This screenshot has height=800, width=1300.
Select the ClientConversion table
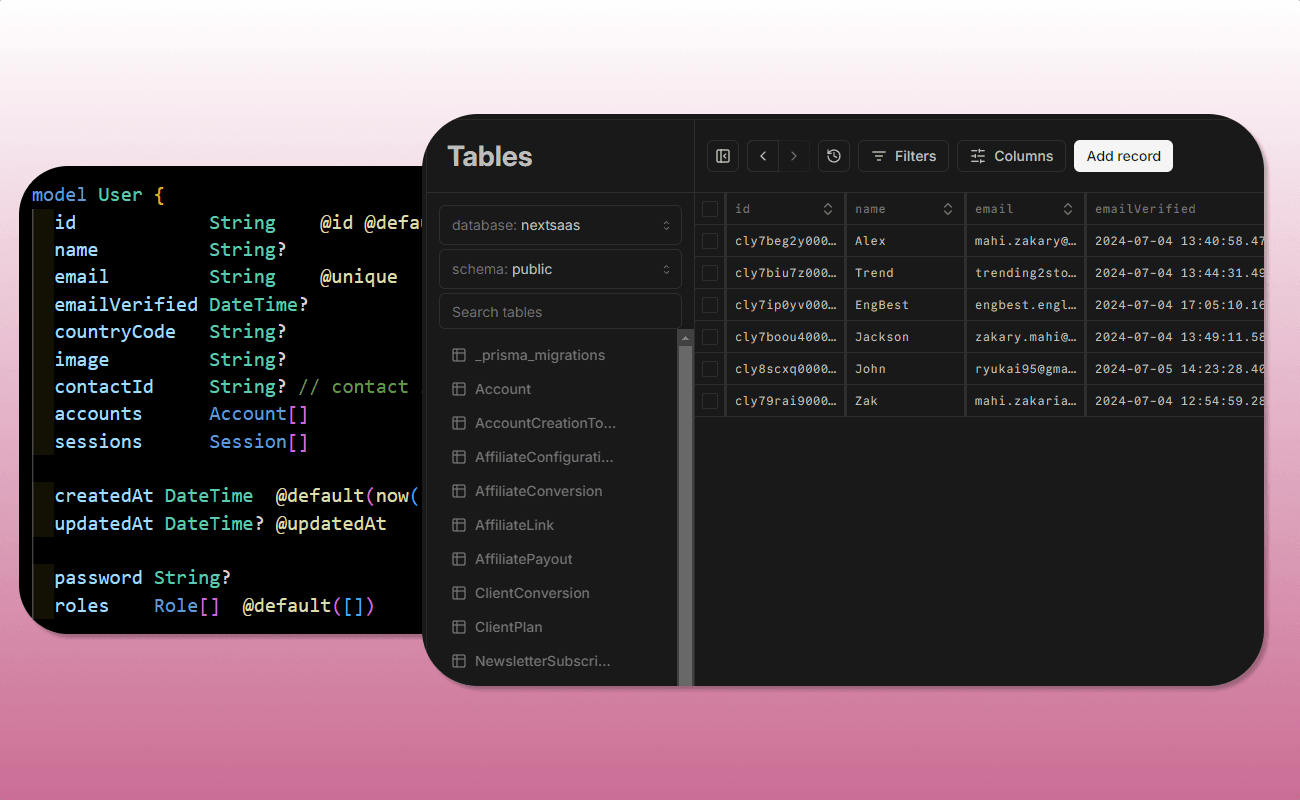point(532,593)
